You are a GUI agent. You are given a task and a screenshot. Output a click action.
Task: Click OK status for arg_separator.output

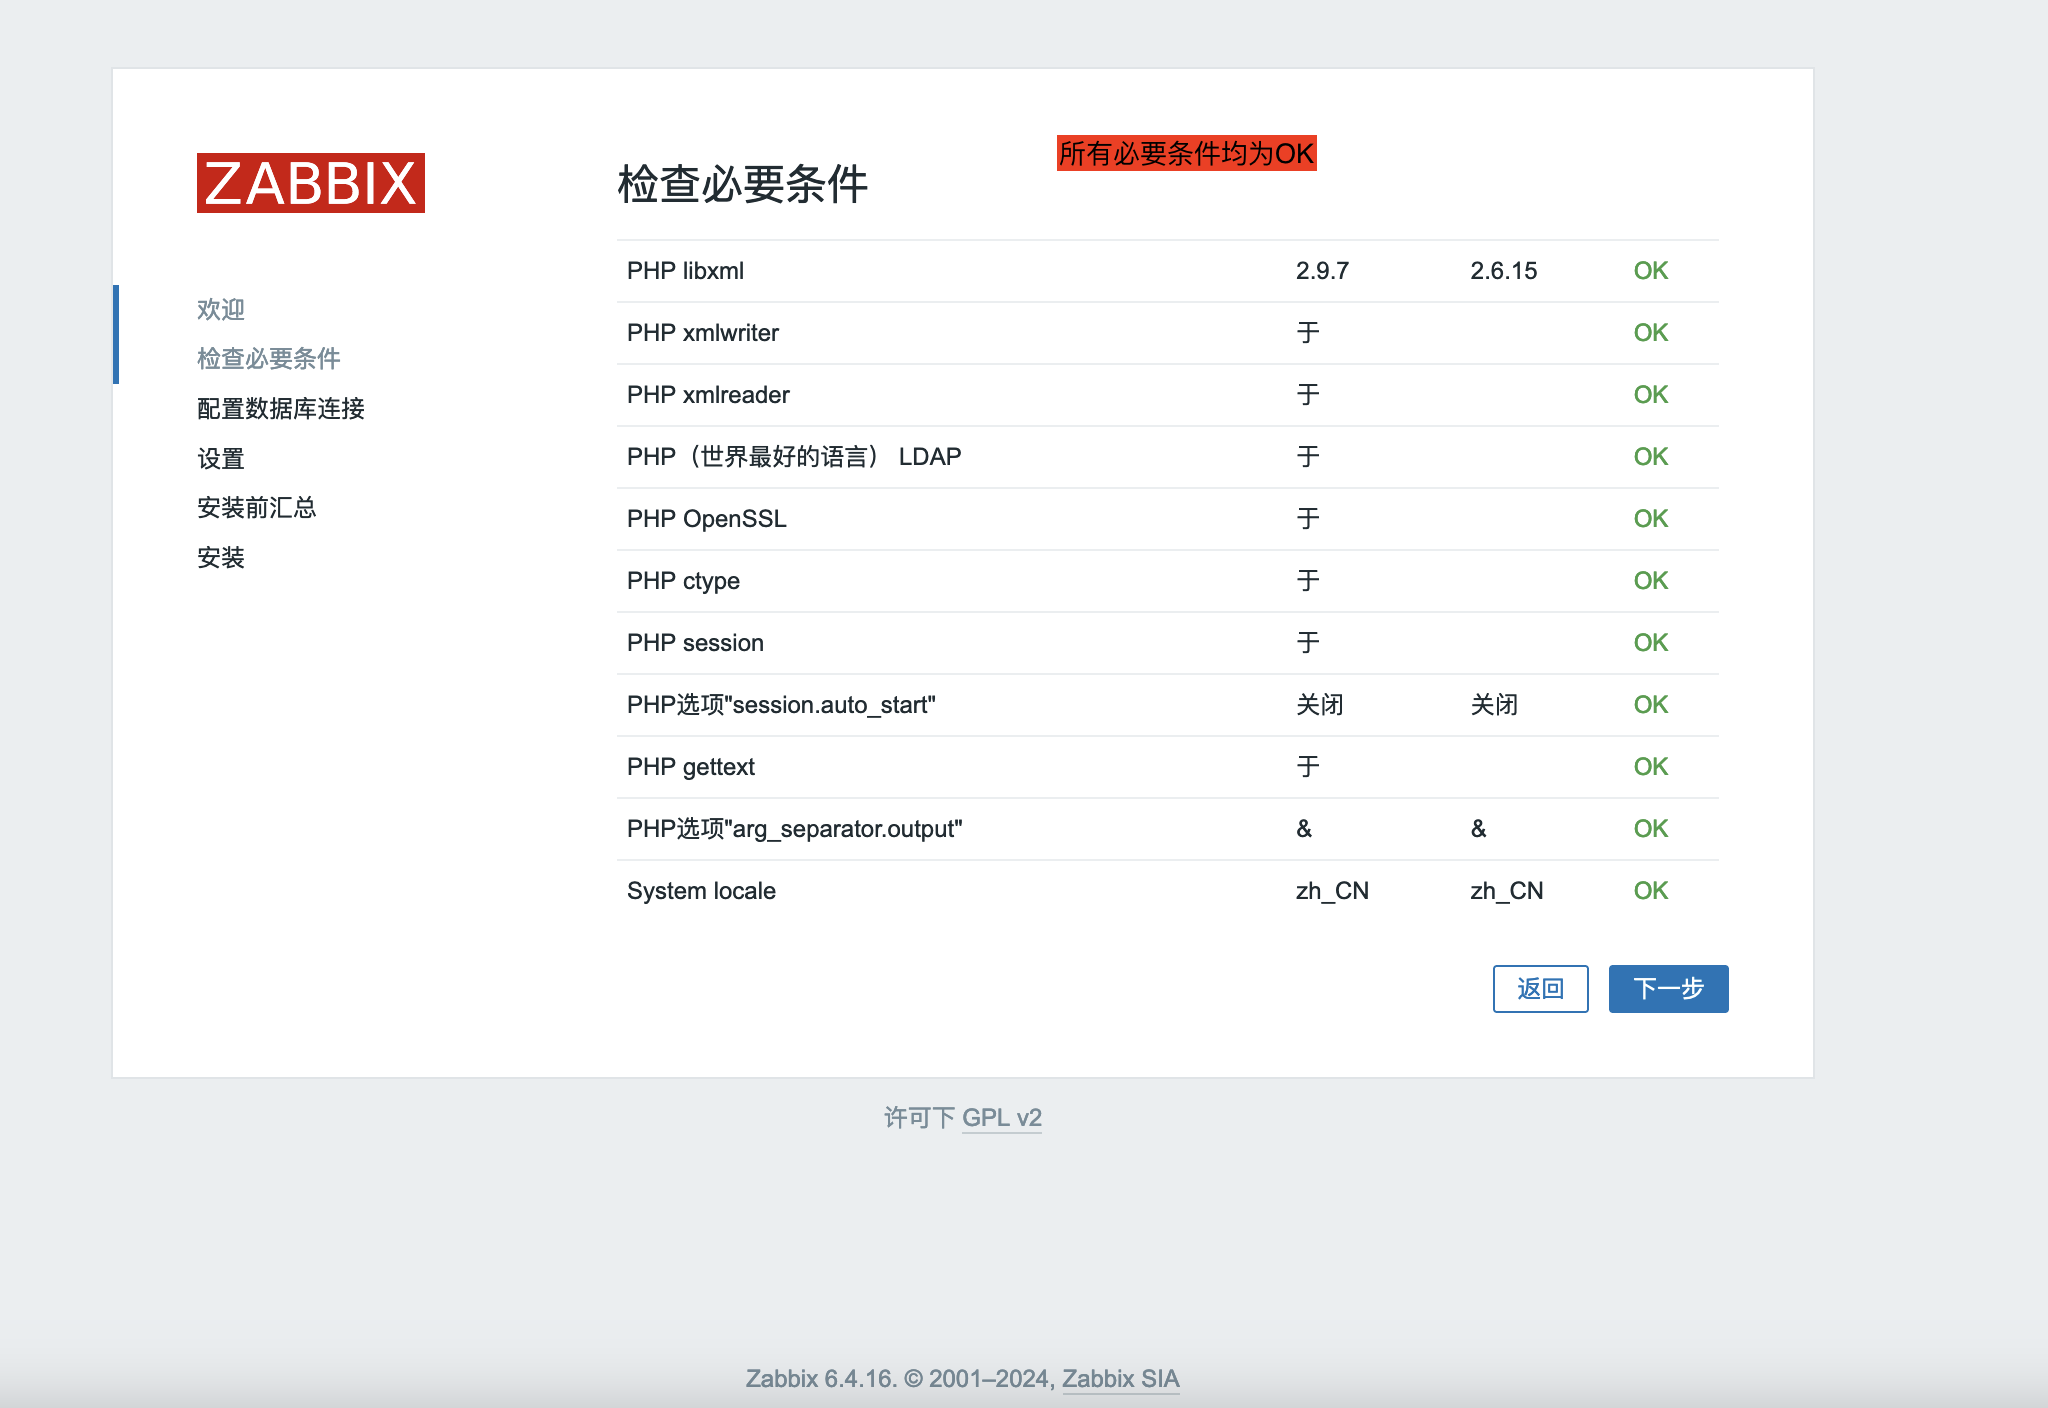(x=1650, y=828)
